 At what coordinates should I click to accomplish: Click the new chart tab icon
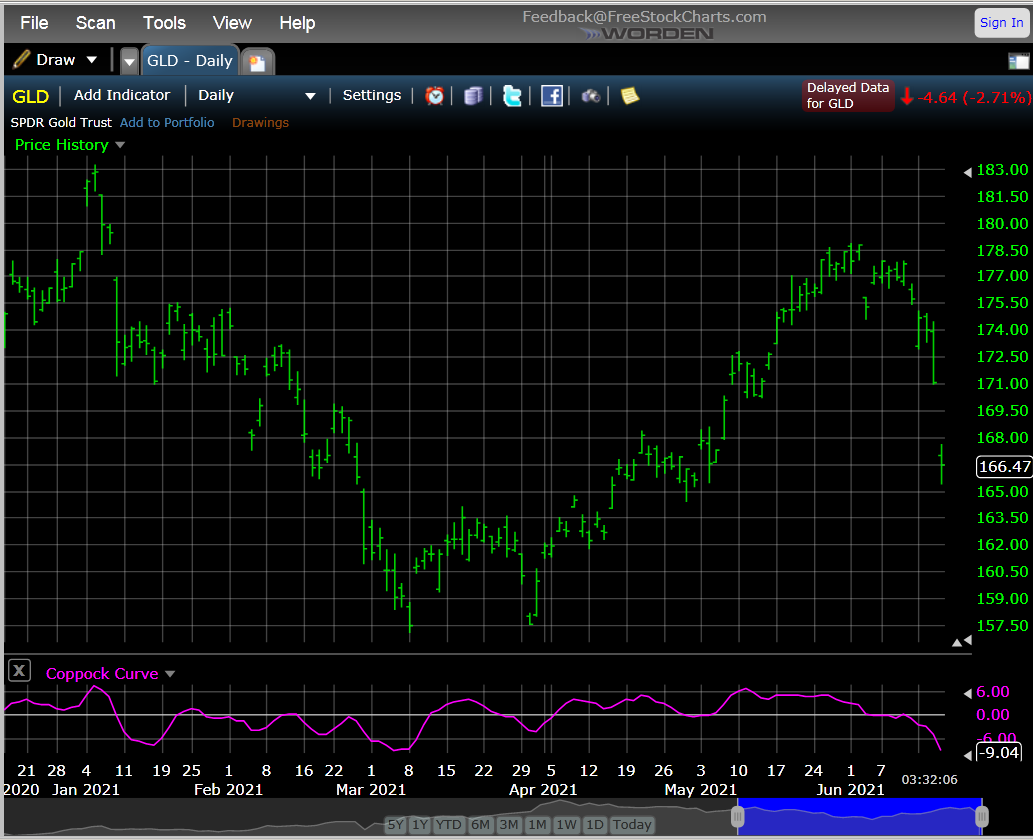tap(258, 62)
